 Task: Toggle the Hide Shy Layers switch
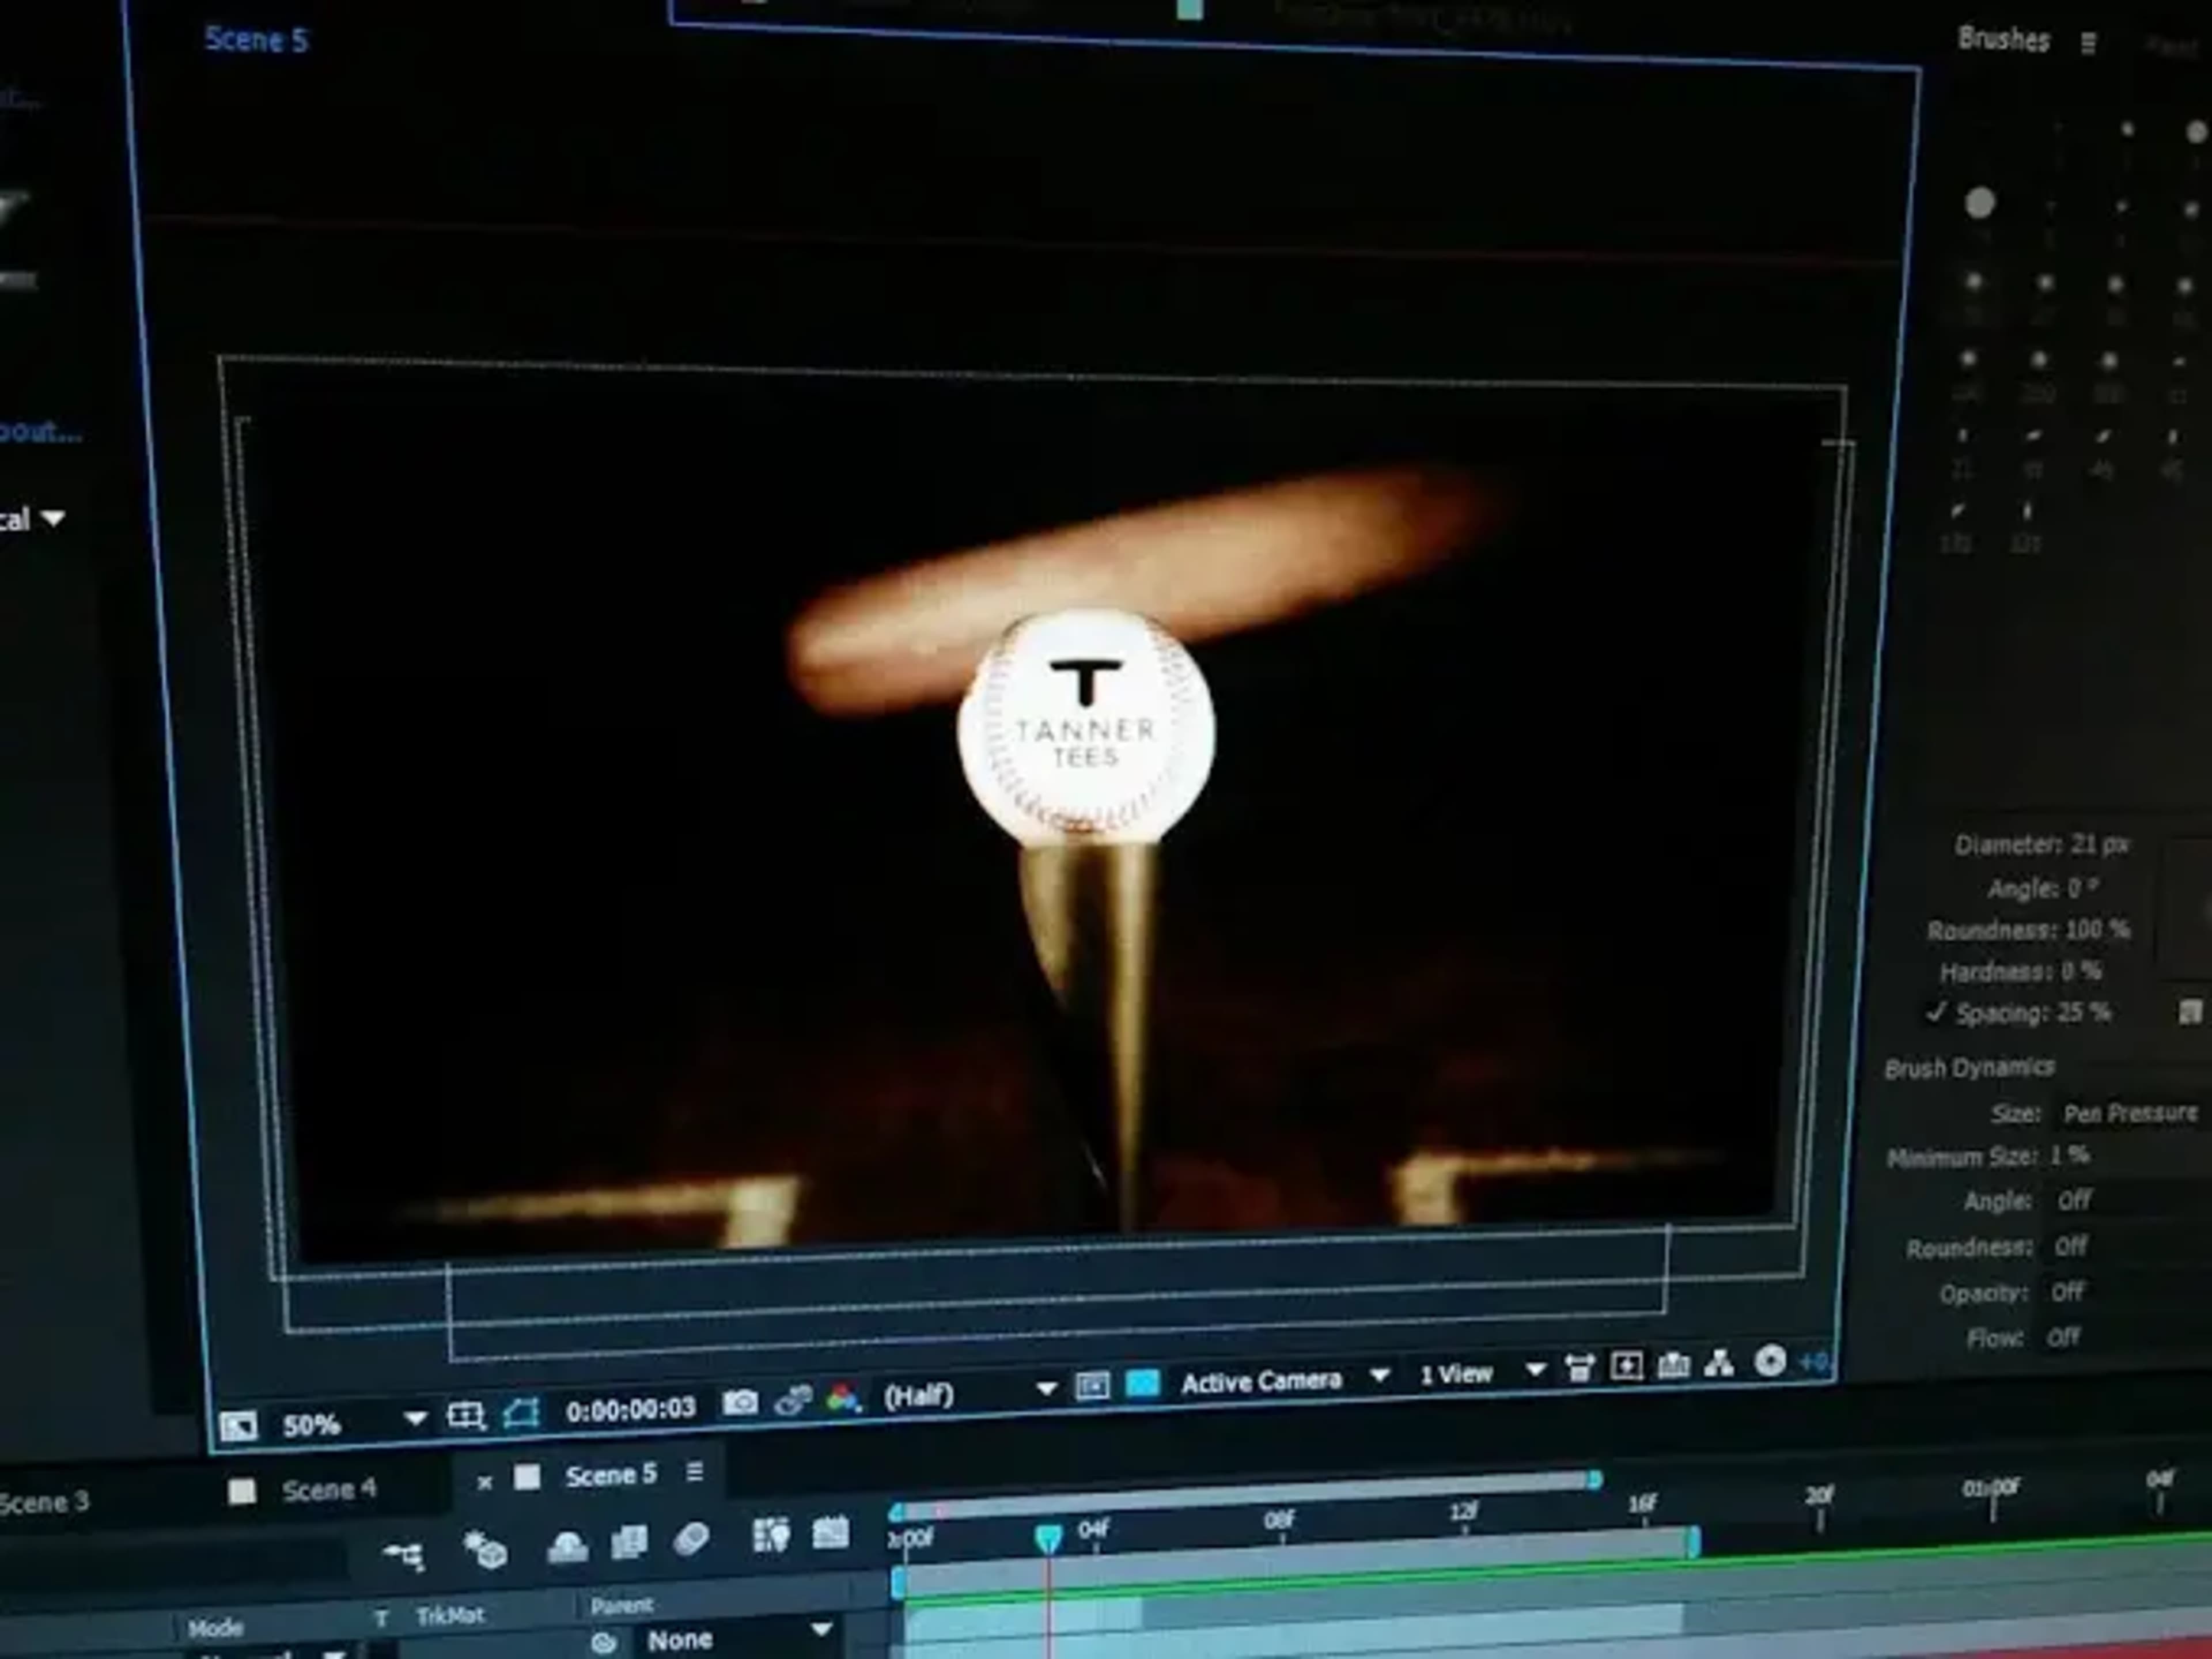coord(567,1547)
